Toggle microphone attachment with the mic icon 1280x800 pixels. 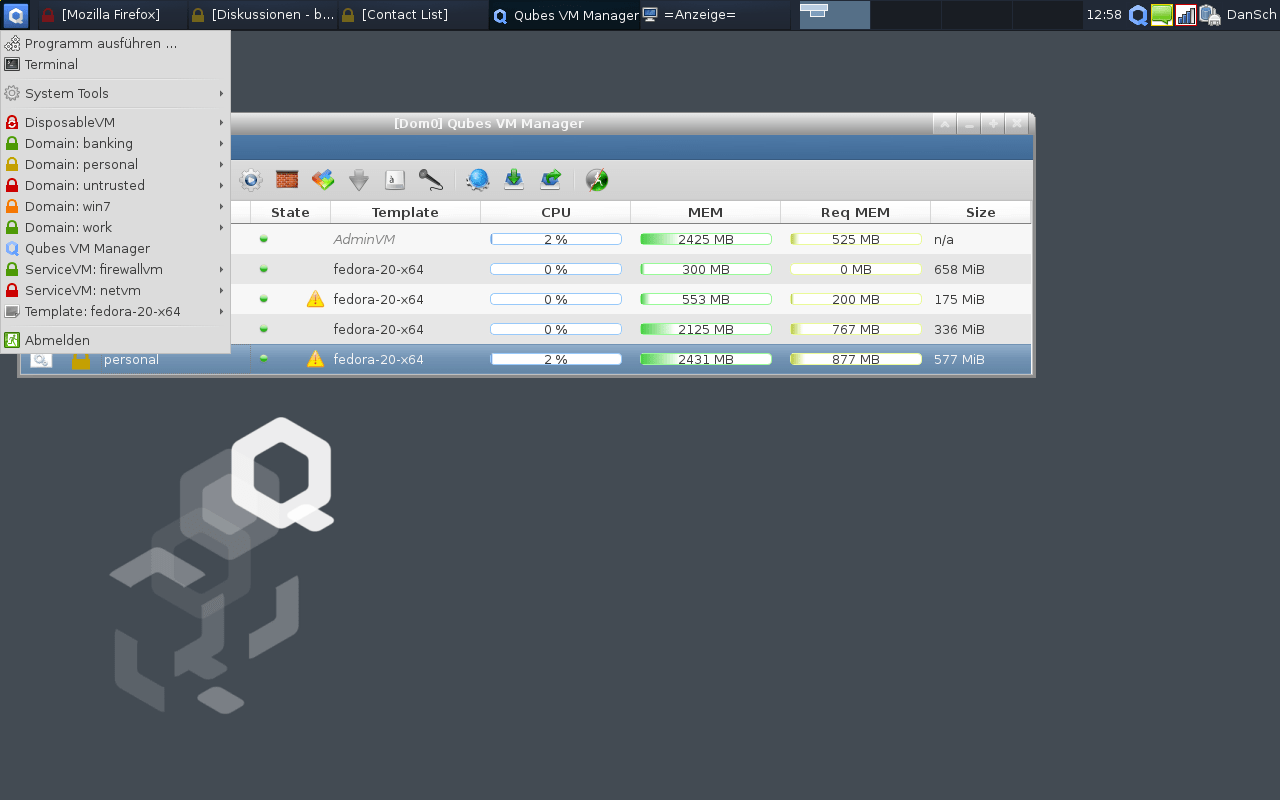[x=431, y=180]
